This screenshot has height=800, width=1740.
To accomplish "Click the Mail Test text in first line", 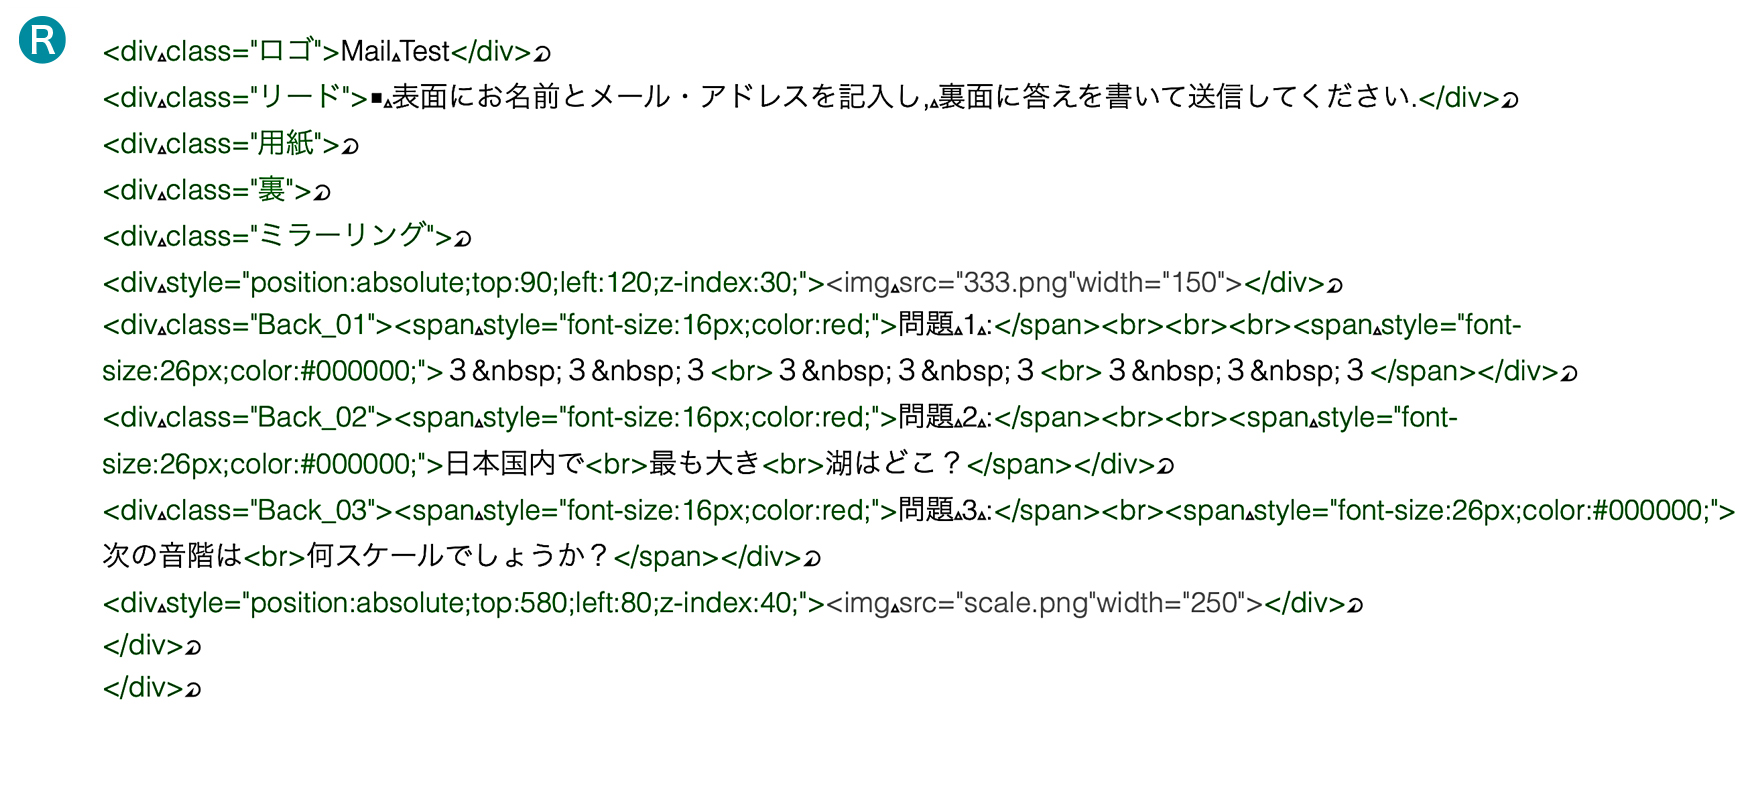I will coord(395,51).
